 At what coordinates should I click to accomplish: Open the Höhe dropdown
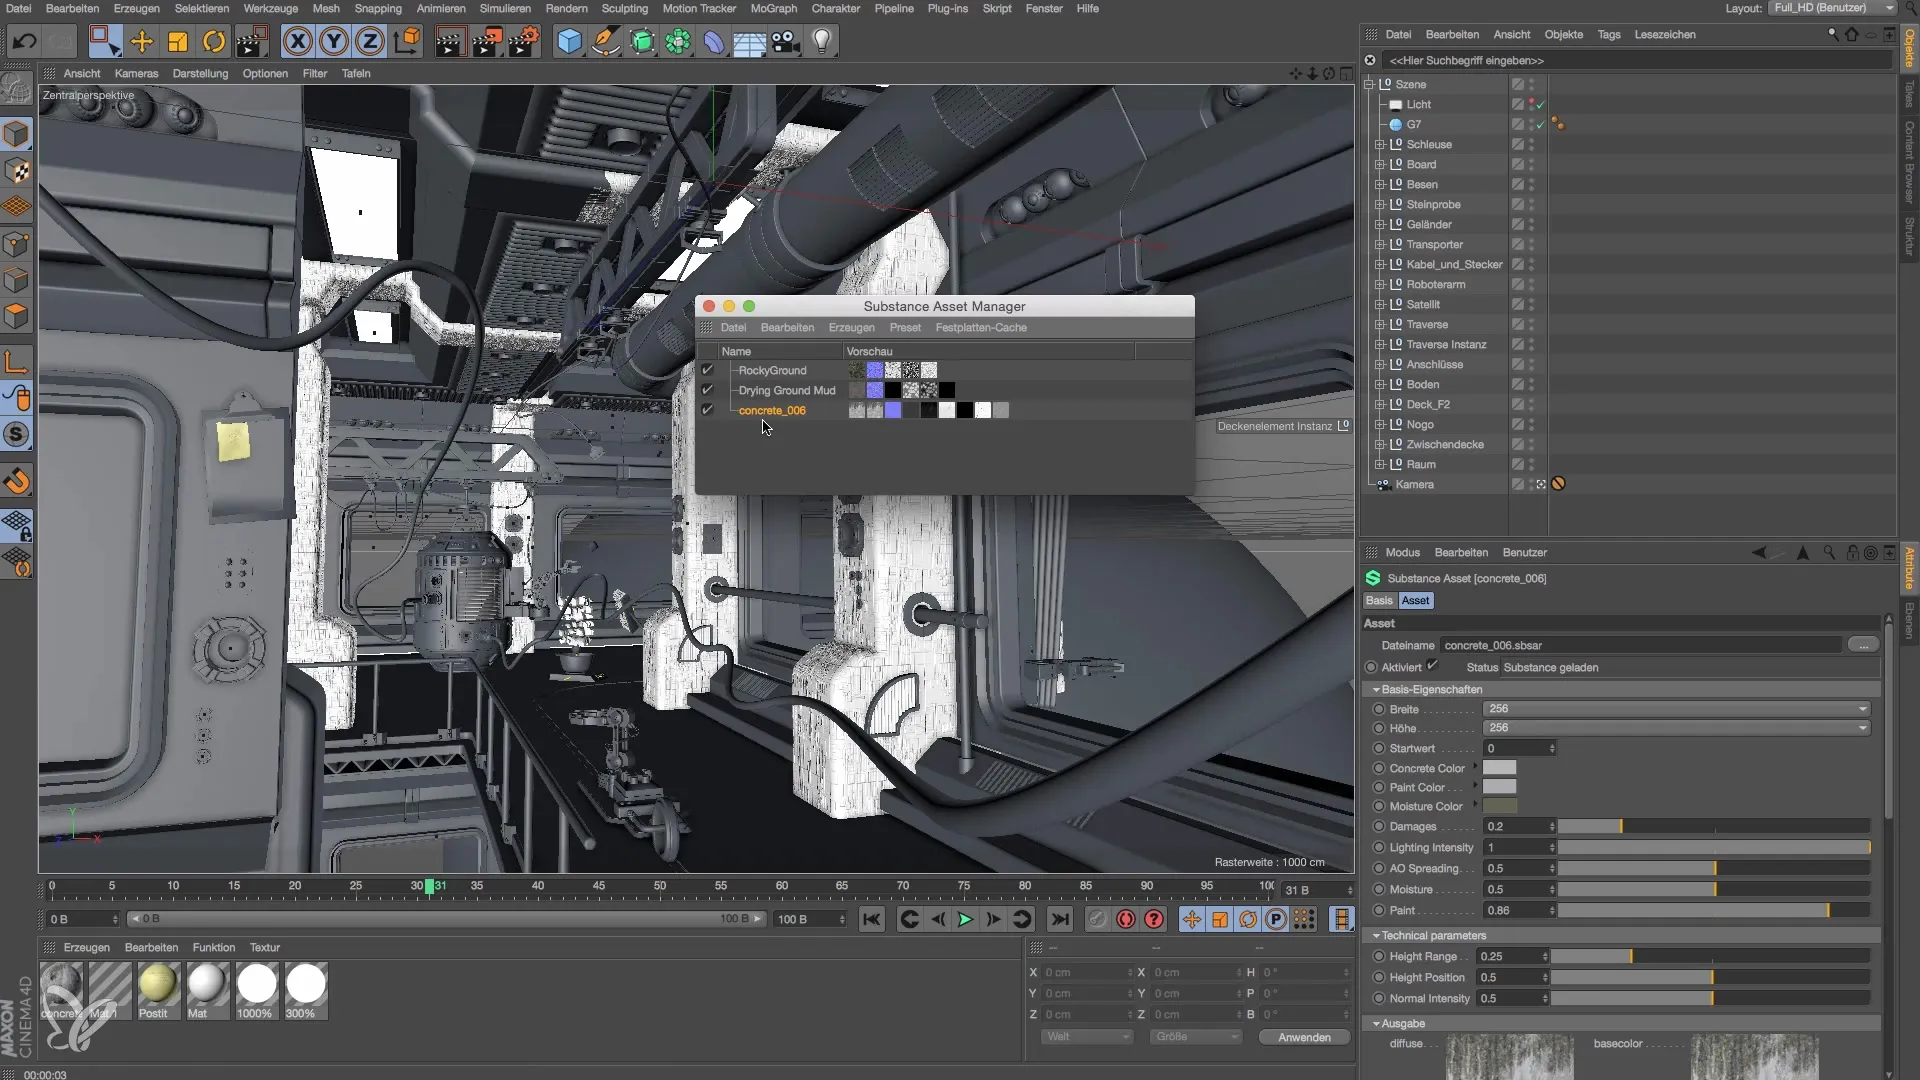coord(1676,728)
